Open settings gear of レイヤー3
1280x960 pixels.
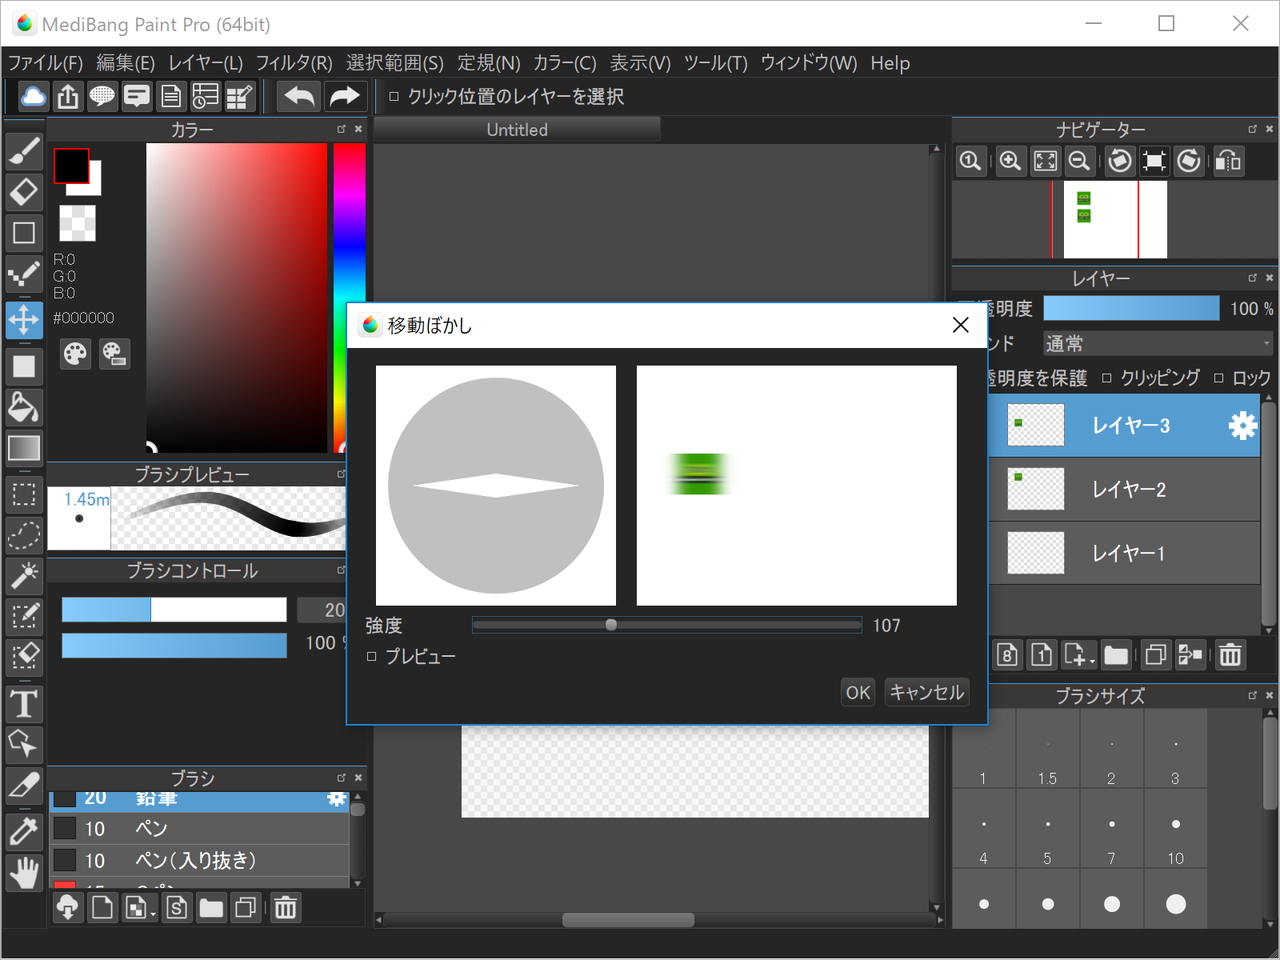1242,426
